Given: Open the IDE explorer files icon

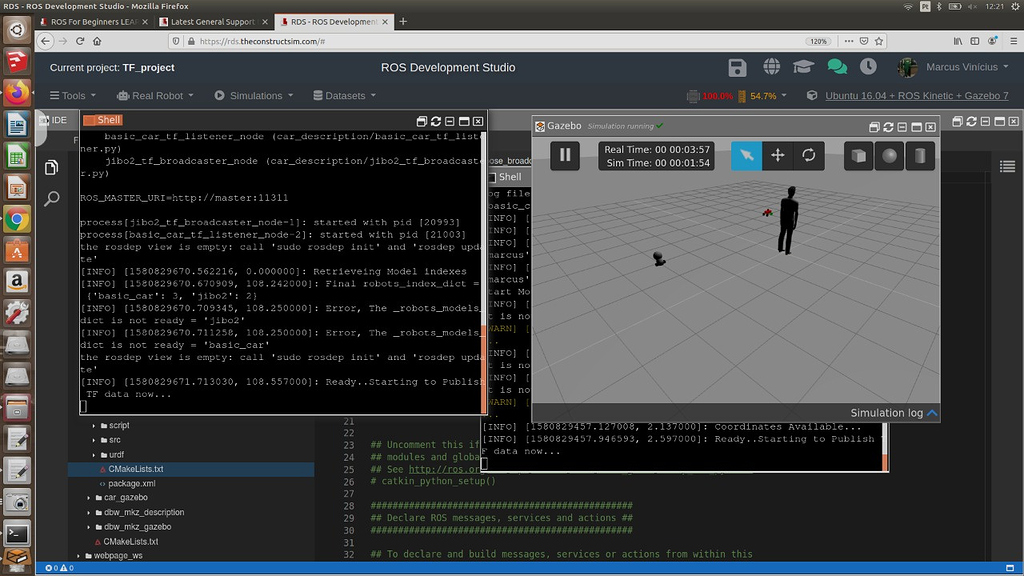Looking at the screenshot, I should coord(52,167).
